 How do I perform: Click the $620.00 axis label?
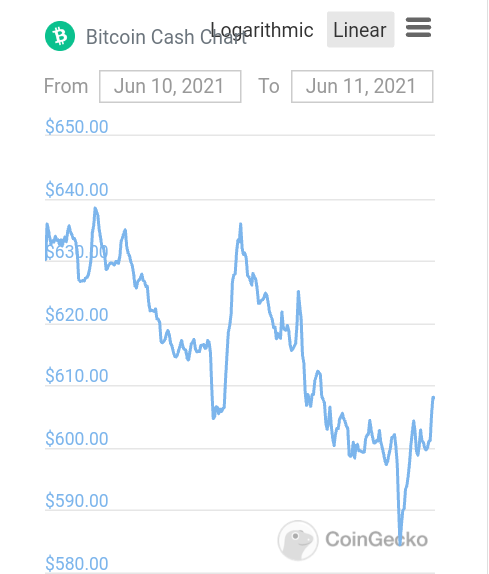click(x=77, y=315)
